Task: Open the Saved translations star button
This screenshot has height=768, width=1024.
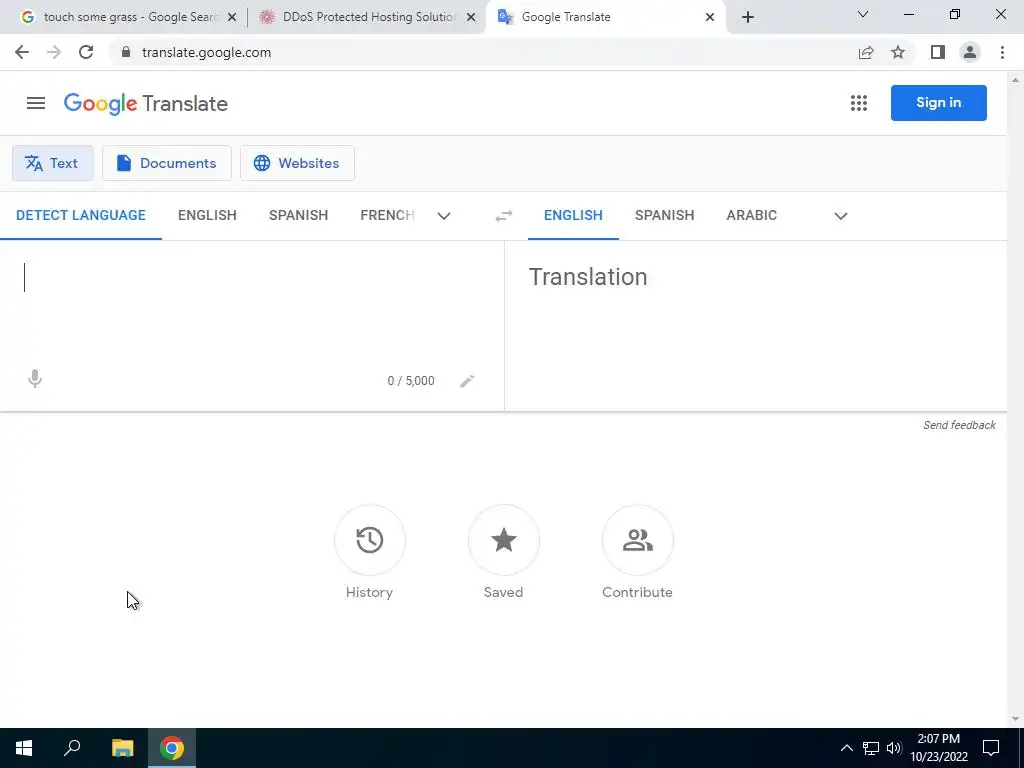Action: tap(504, 540)
